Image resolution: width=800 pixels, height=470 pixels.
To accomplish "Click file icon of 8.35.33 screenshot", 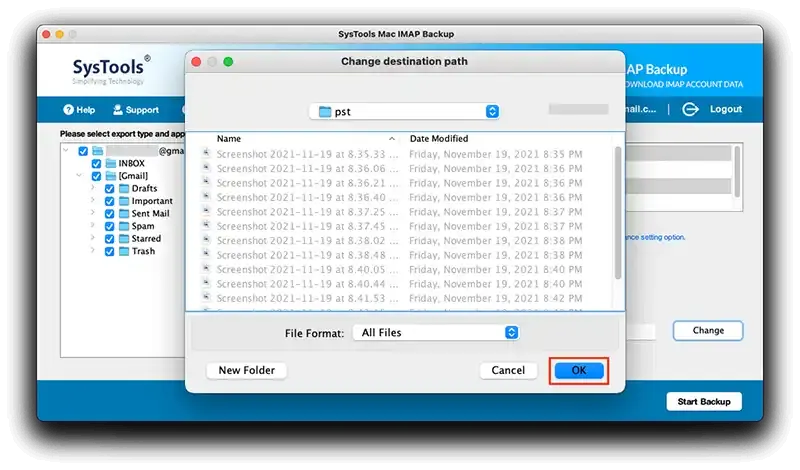I will point(206,153).
